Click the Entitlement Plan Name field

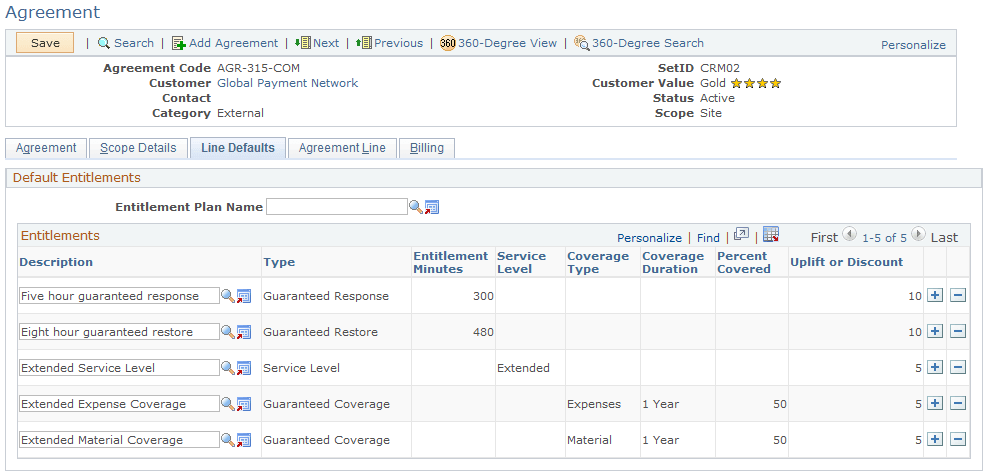(x=337, y=207)
